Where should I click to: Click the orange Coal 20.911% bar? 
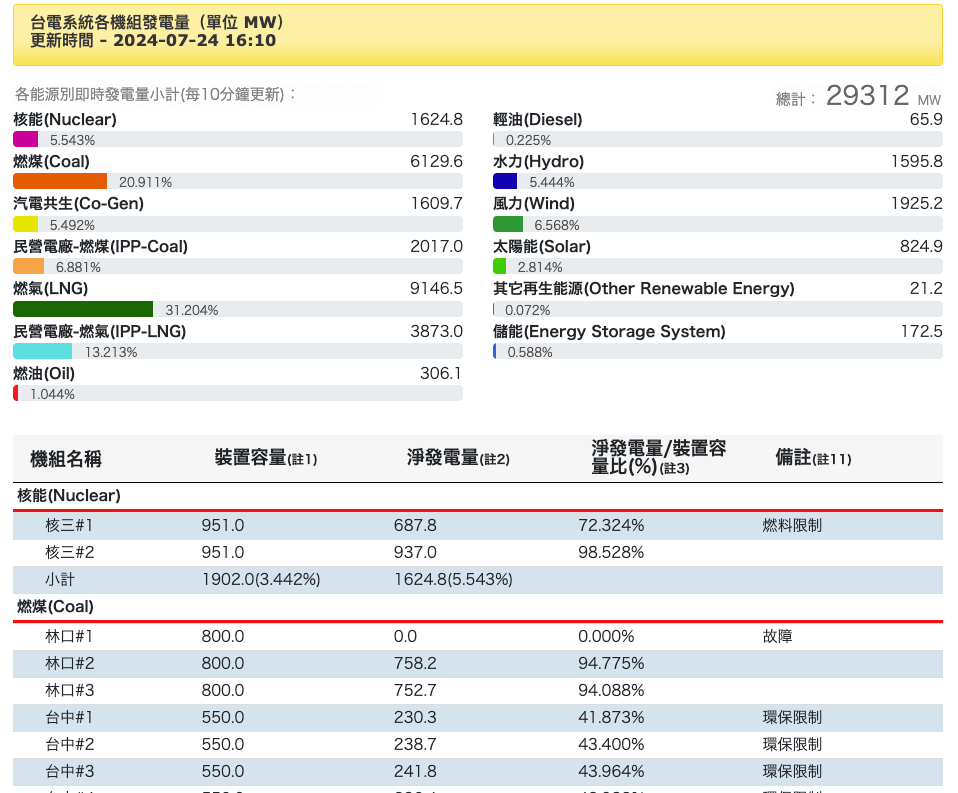point(60,181)
